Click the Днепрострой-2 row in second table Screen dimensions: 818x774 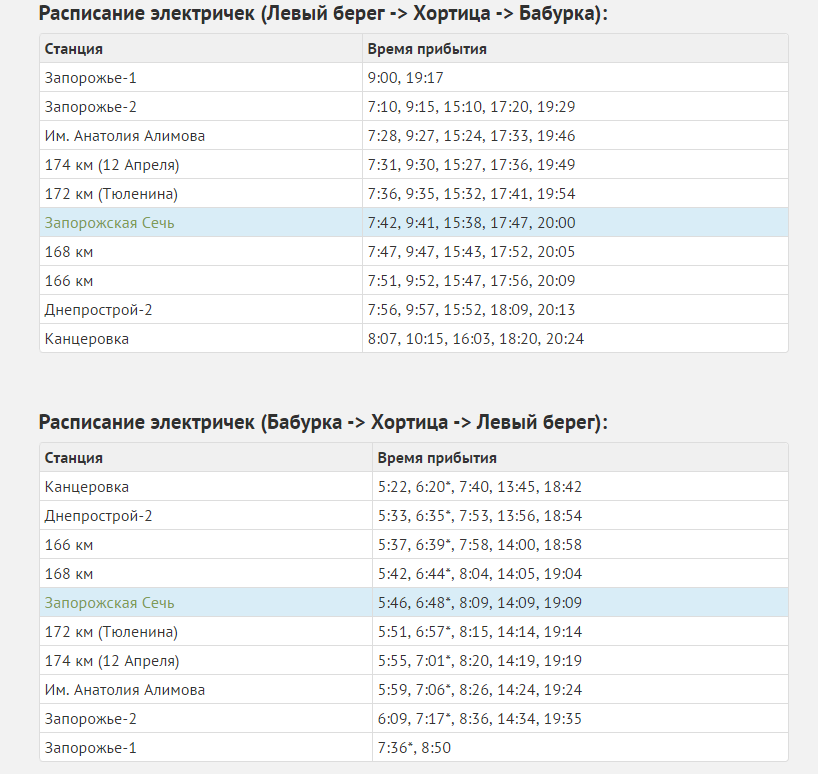414,516
